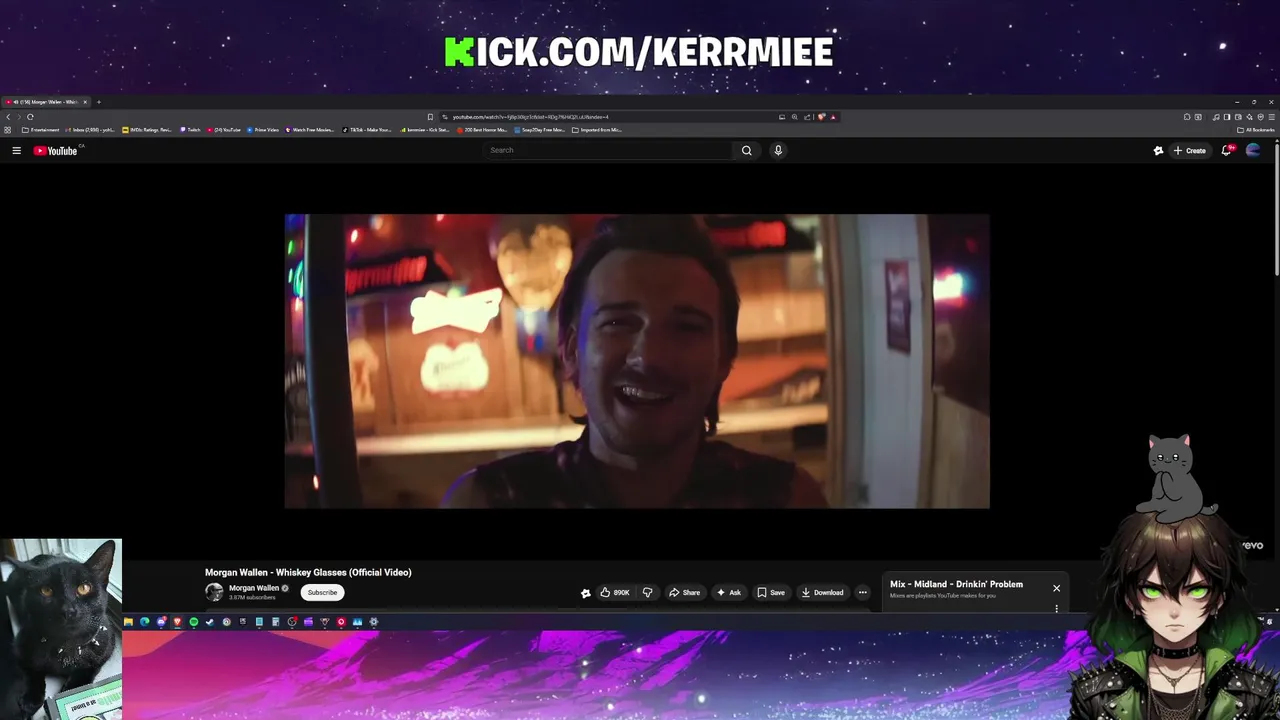This screenshot has height=720, width=1280.
Task: Open the YouTube hamburger guide menu
Action: pyautogui.click(x=16, y=150)
